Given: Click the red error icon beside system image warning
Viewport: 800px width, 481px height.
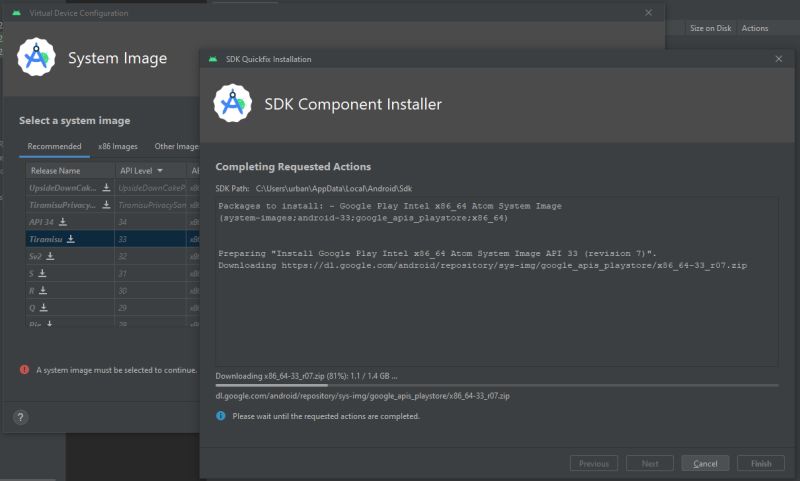Looking at the screenshot, I should (24, 370).
